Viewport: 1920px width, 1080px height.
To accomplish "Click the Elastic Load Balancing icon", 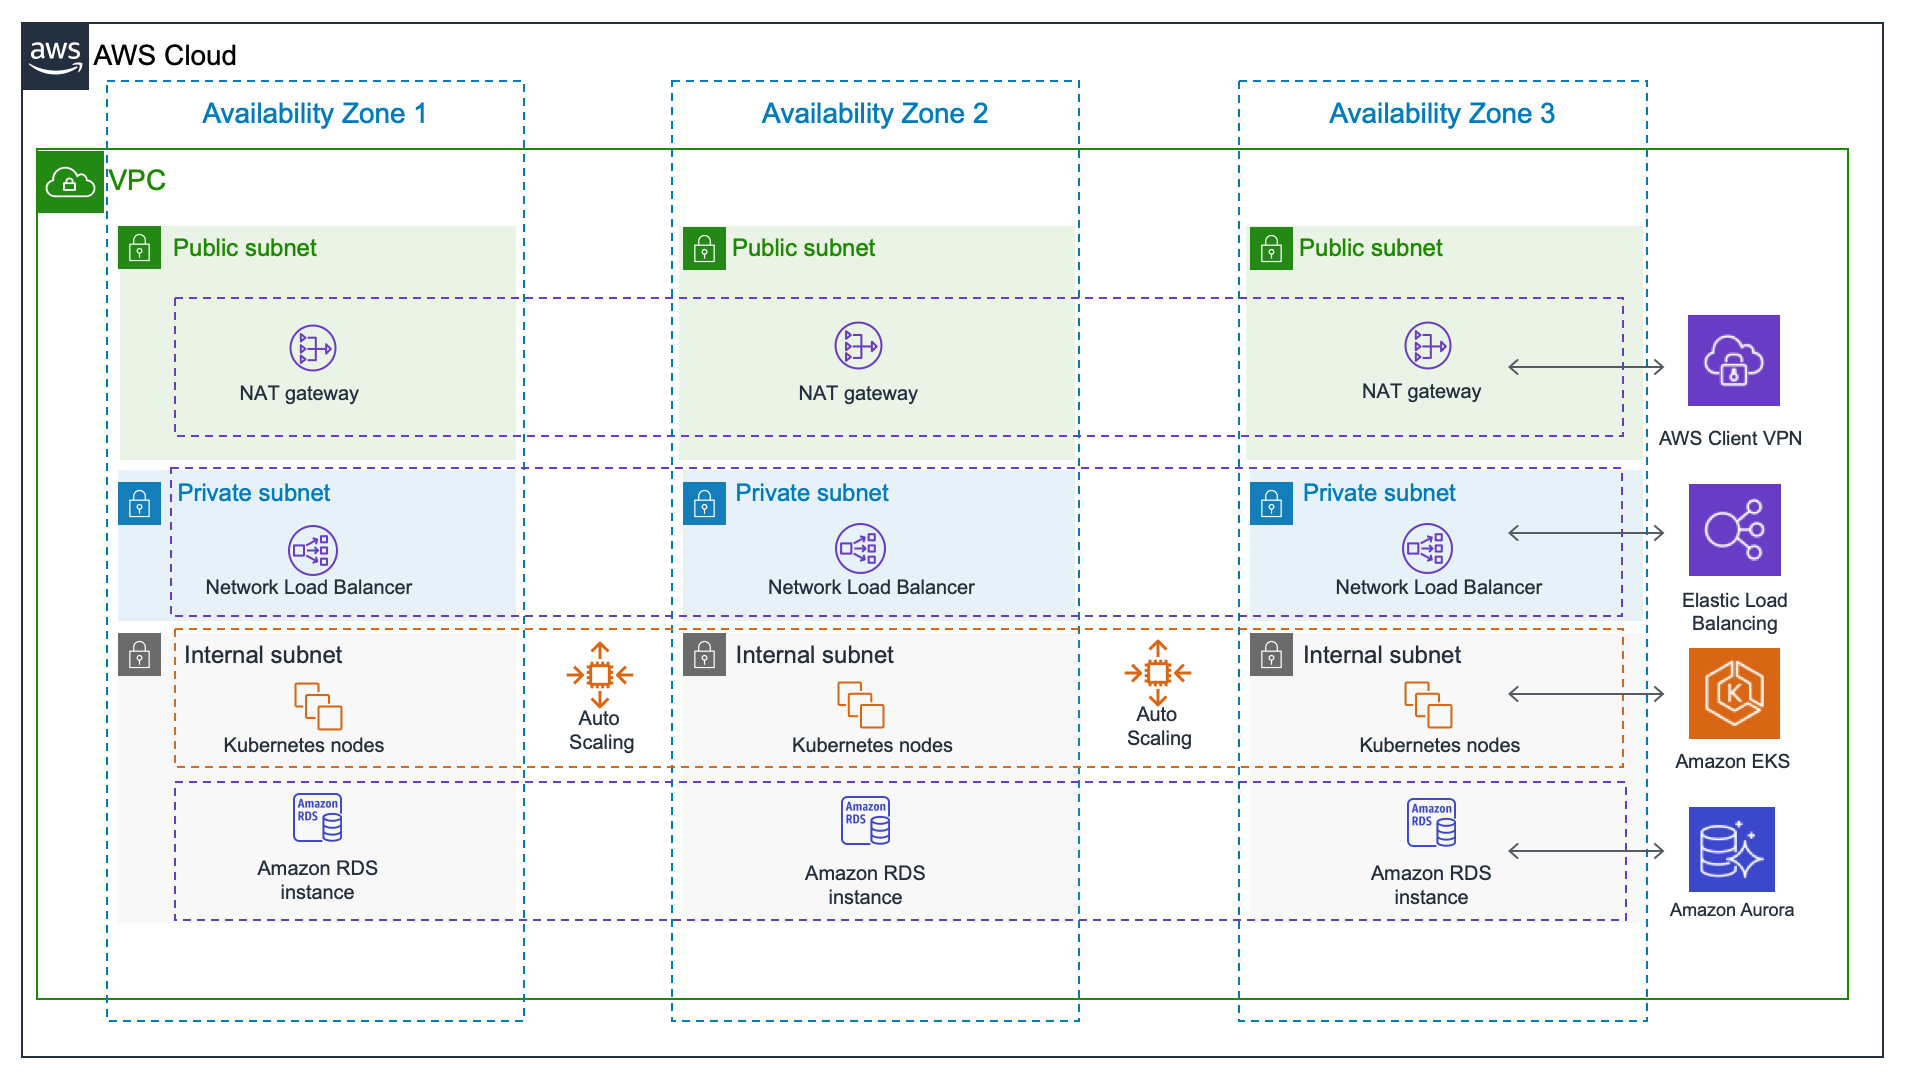I will click(1735, 530).
